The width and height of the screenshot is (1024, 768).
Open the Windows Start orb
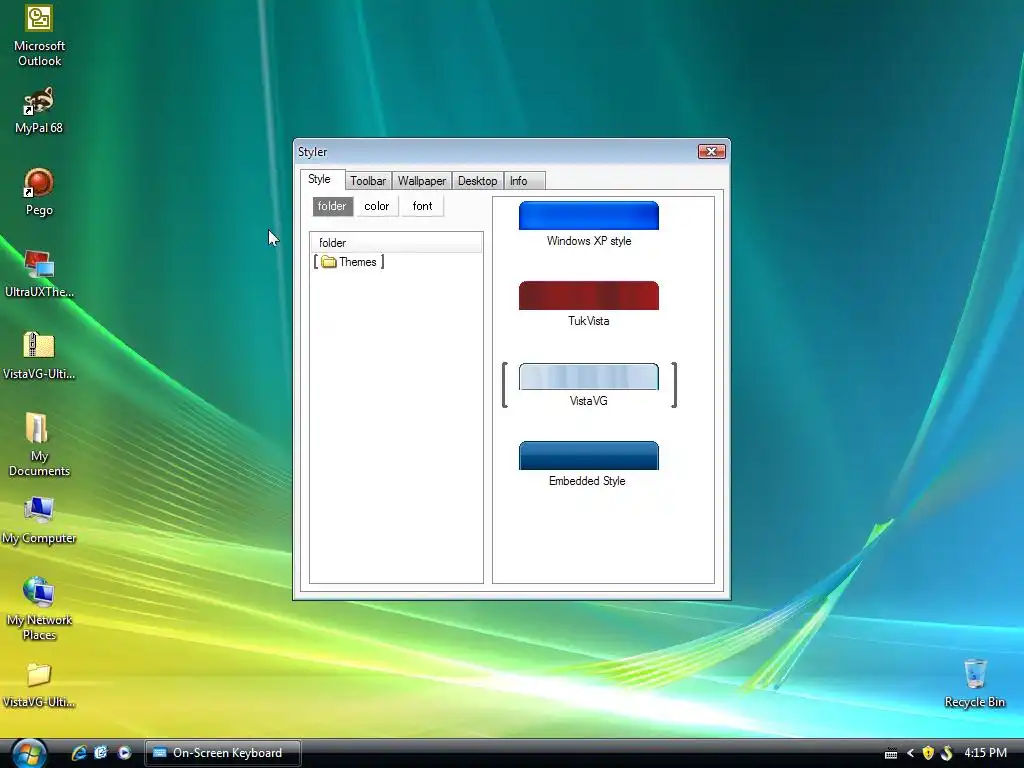[29, 753]
